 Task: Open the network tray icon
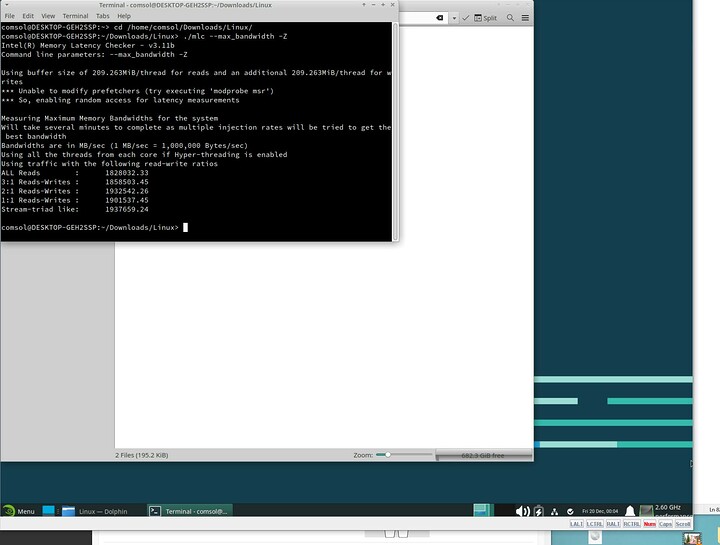coord(555,511)
